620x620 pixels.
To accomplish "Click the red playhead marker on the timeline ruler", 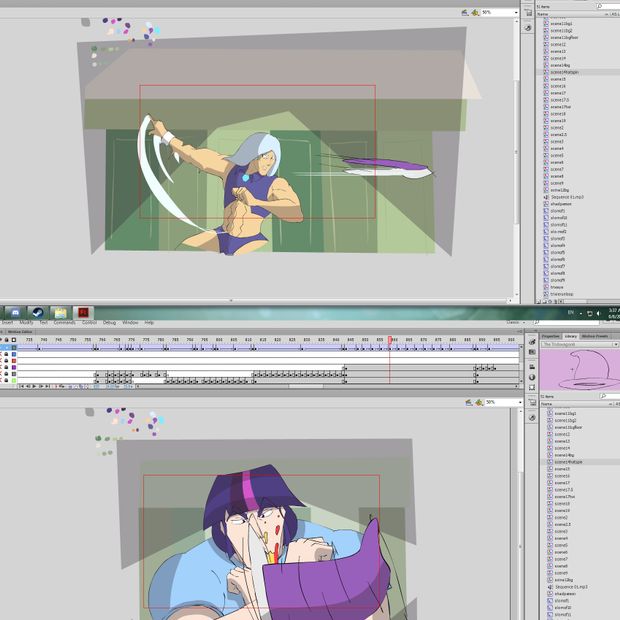I will 390,340.
